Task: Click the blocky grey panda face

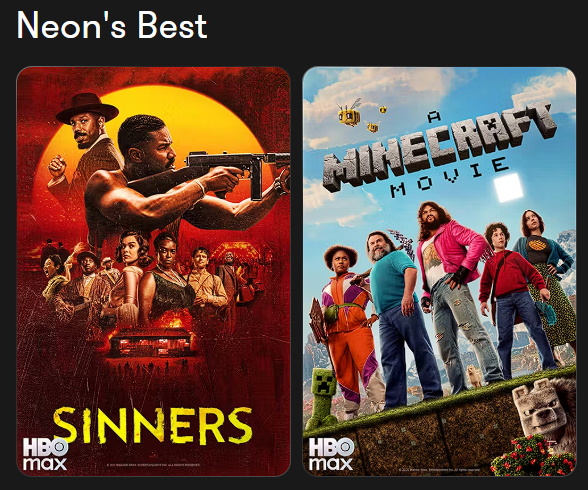Action: [537, 407]
